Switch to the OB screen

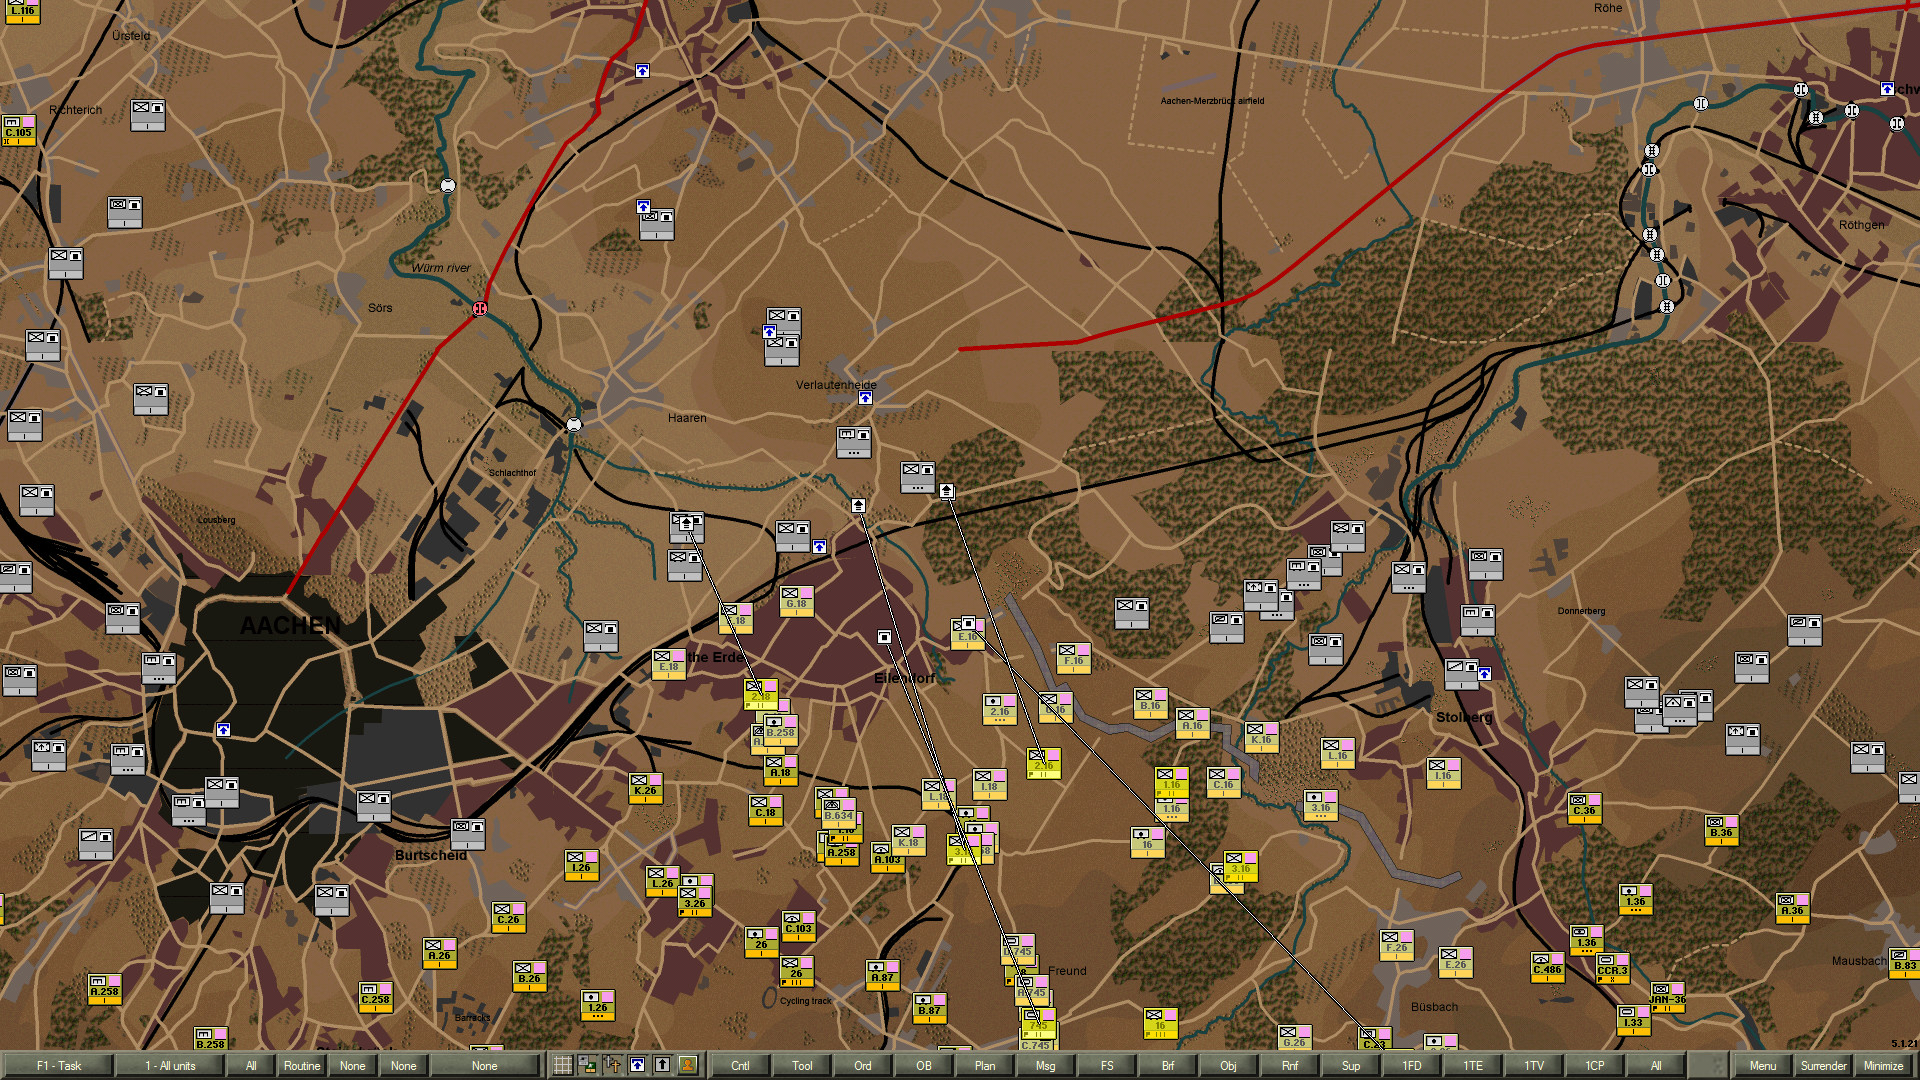pos(923,1066)
